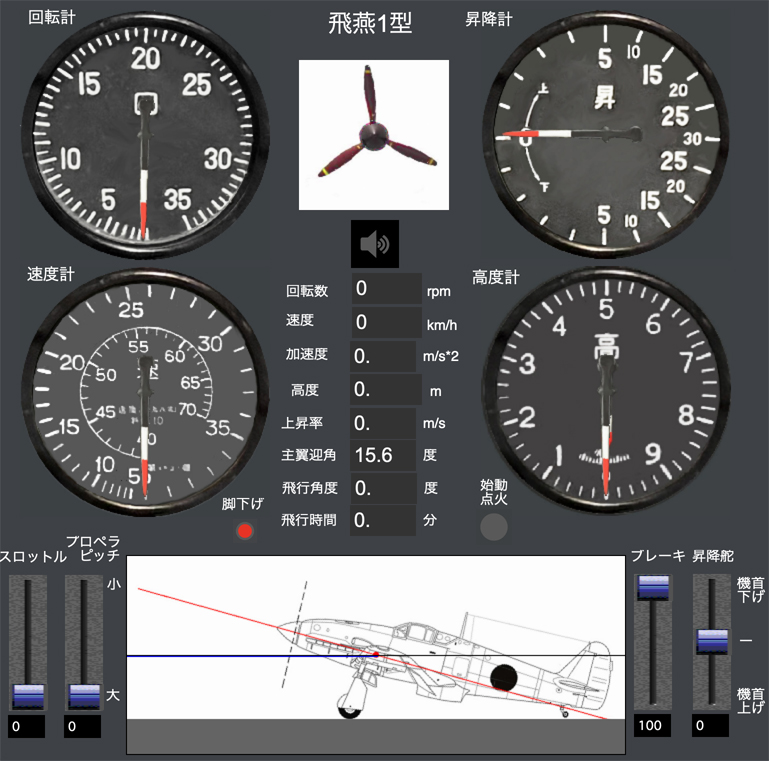Toggle the red 脚下げ landing gear indicator
Image resolution: width=769 pixels, height=761 pixels.
click(x=245, y=531)
